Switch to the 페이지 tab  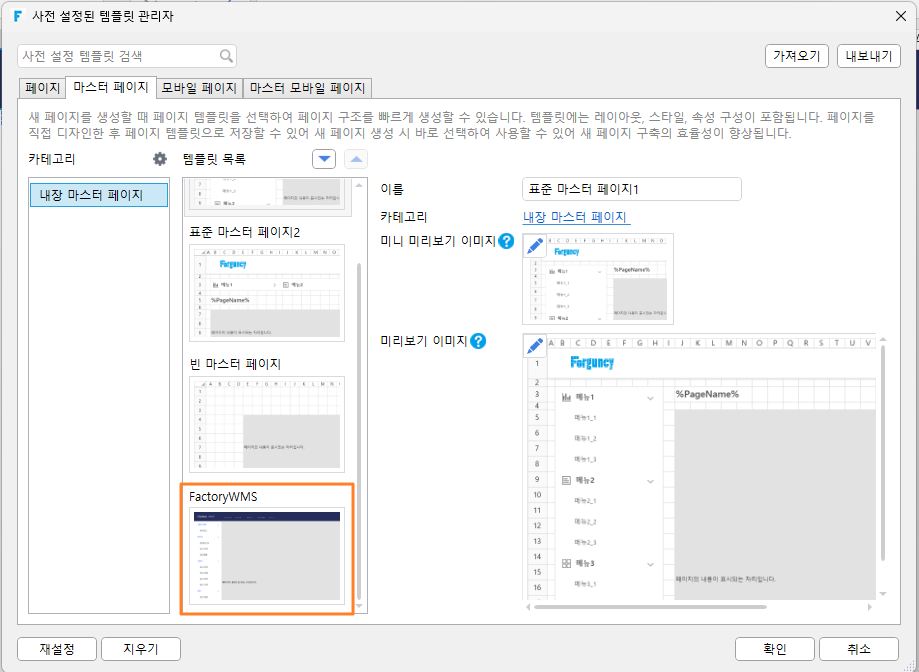(43, 88)
